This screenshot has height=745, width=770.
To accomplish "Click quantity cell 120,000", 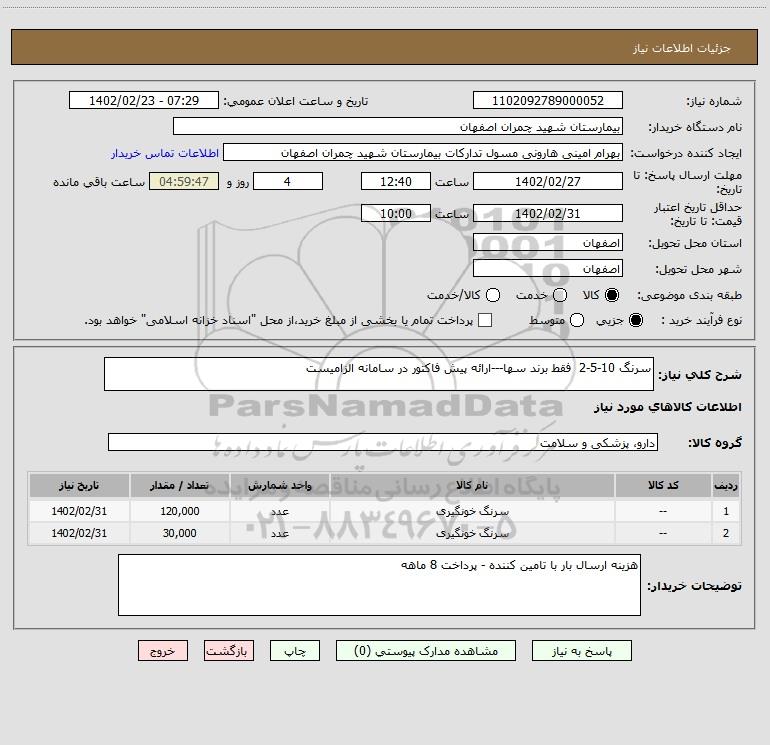I will click(x=180, y=511).
